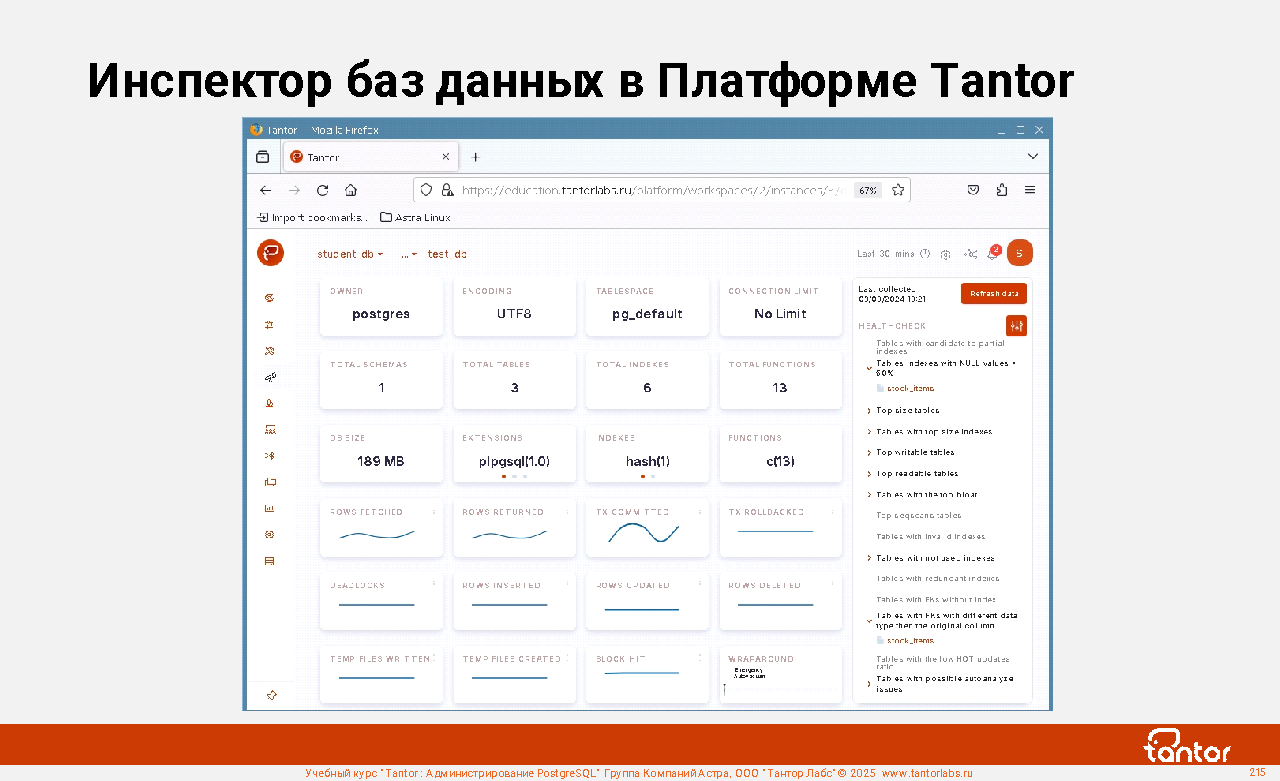Open the Tx Committed card options menu
Screen dimensions: 1280x781
700,512
